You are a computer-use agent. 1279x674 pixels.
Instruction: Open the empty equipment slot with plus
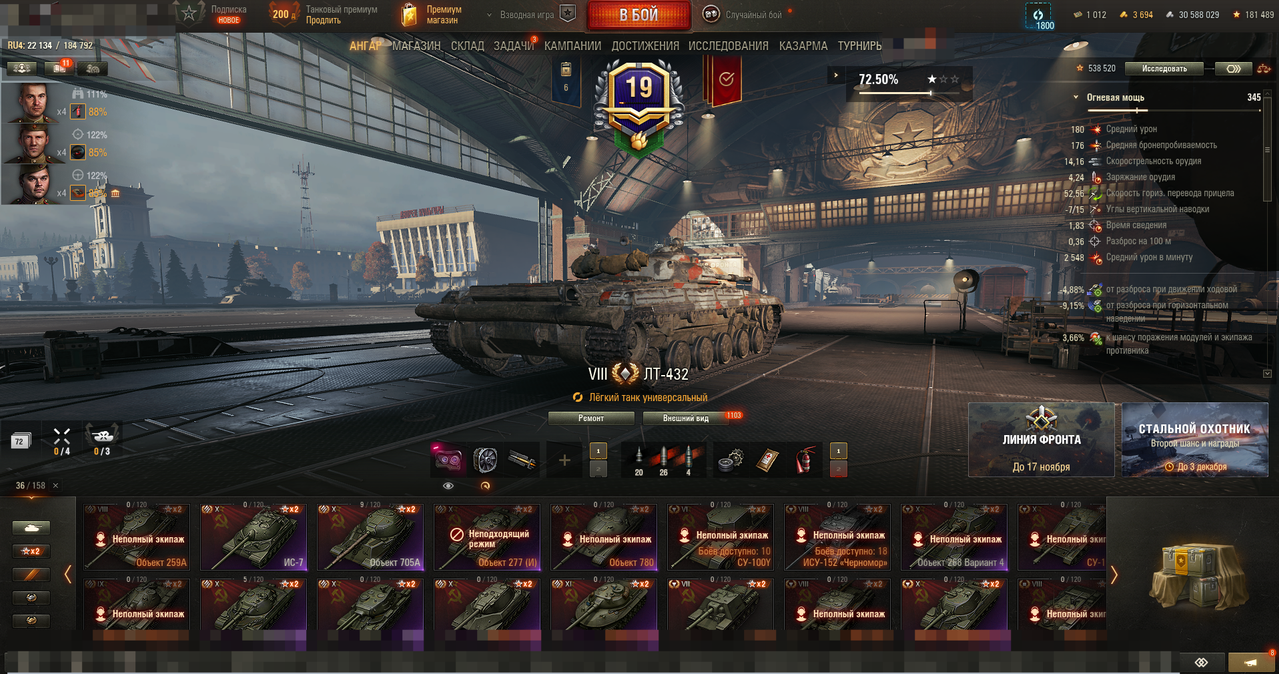(x=564, y=460)
